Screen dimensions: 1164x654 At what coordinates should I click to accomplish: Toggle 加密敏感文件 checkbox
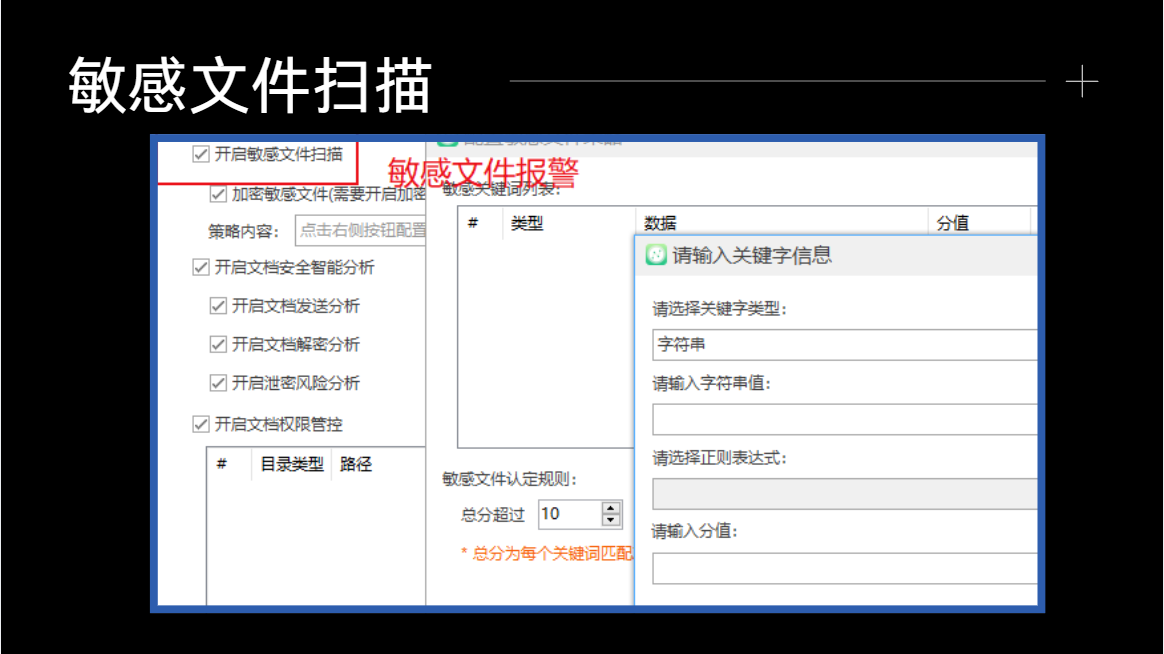[x=218, y=194]
